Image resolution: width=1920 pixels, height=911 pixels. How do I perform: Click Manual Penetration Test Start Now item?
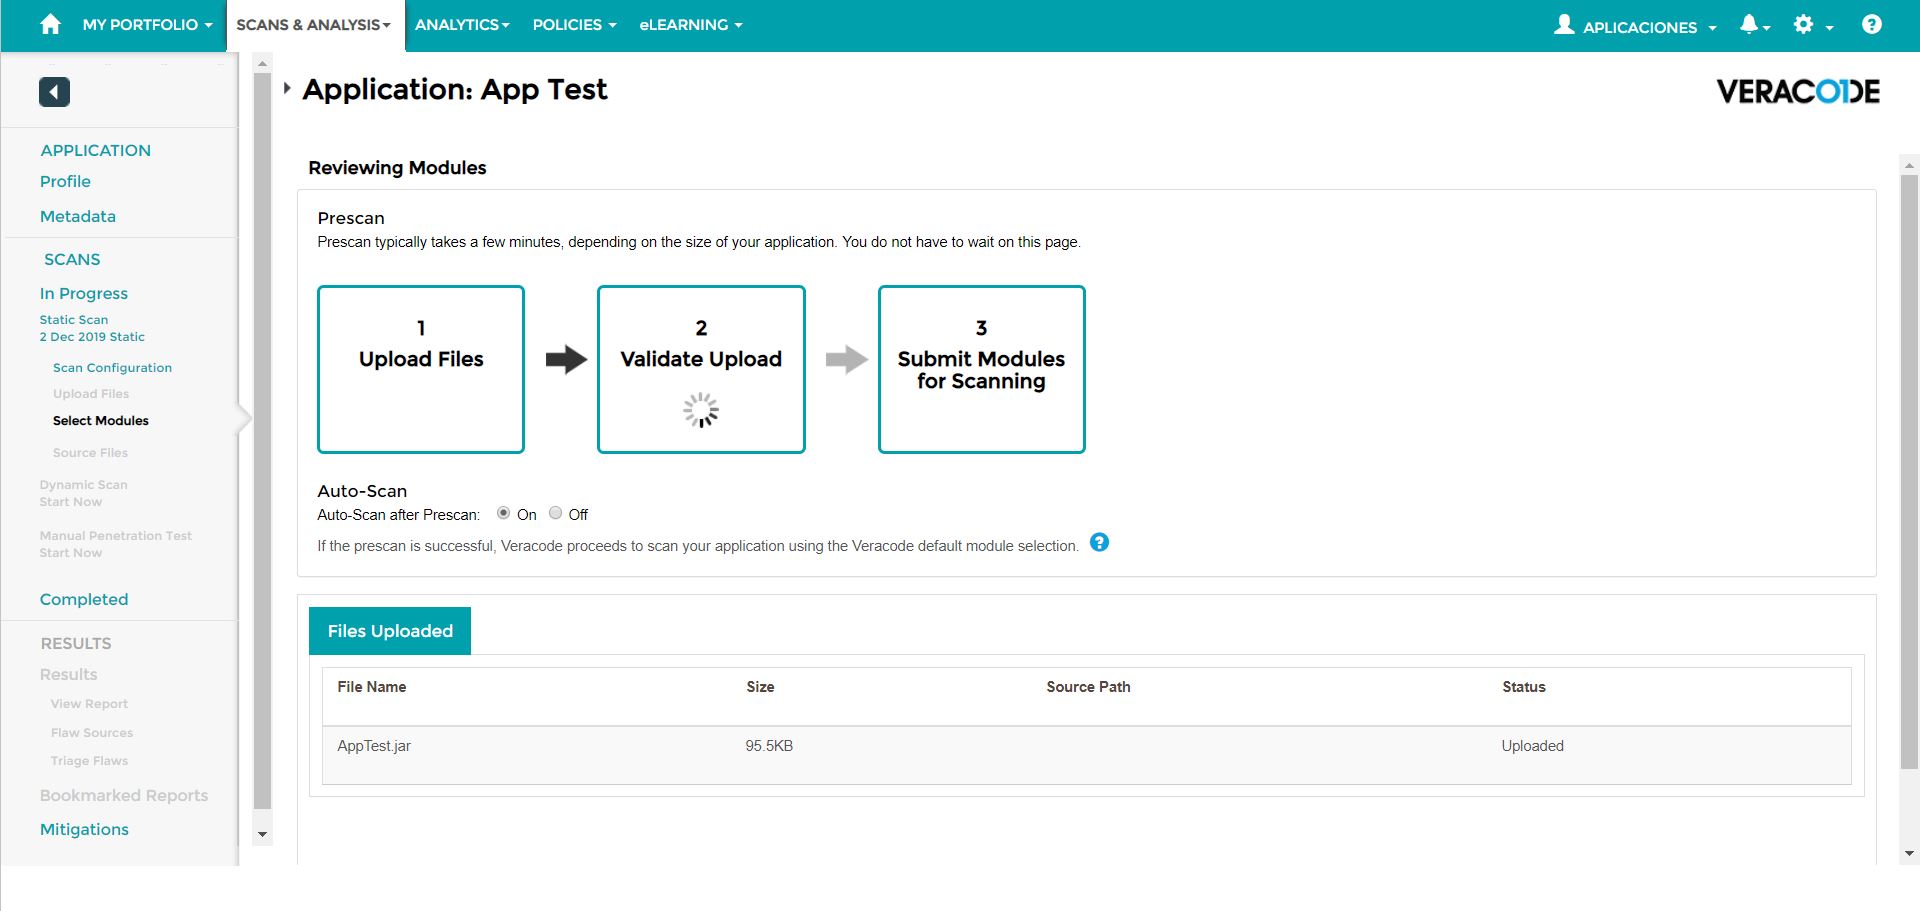point(116,544)
